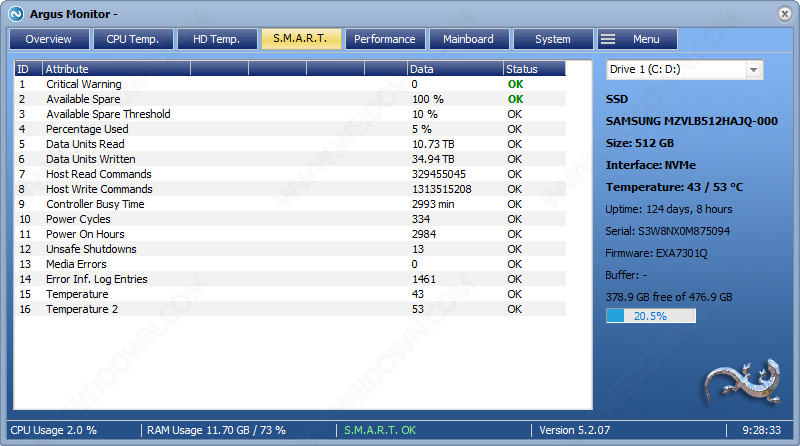Sort by the ID column header
This screenshot has height=446, width=800.
click(28, 69)
